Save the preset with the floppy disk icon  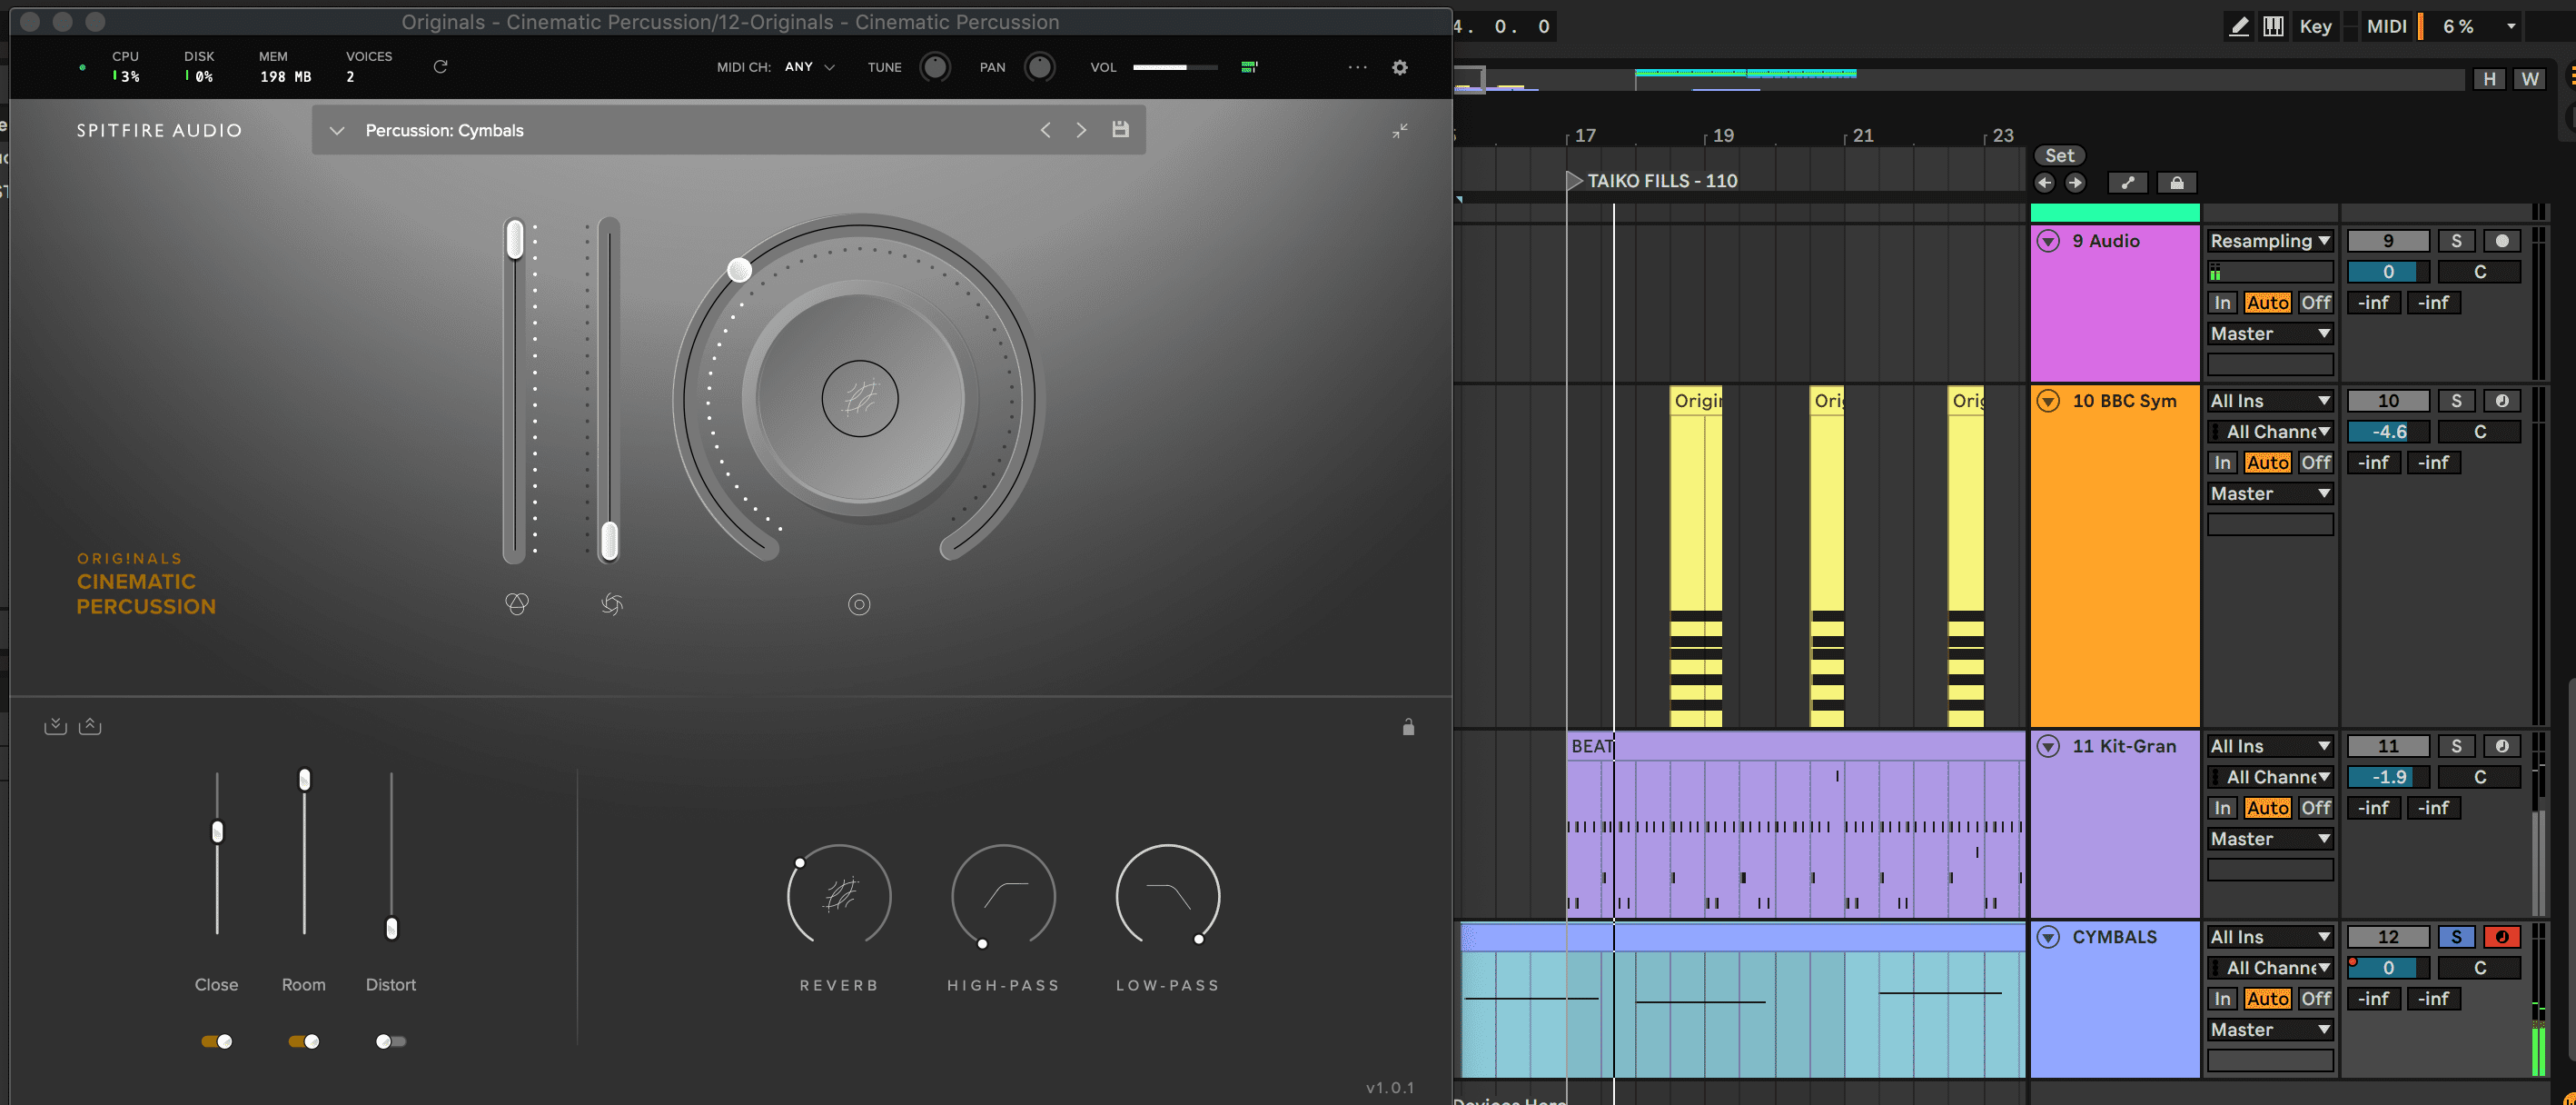coord(1120,130)
